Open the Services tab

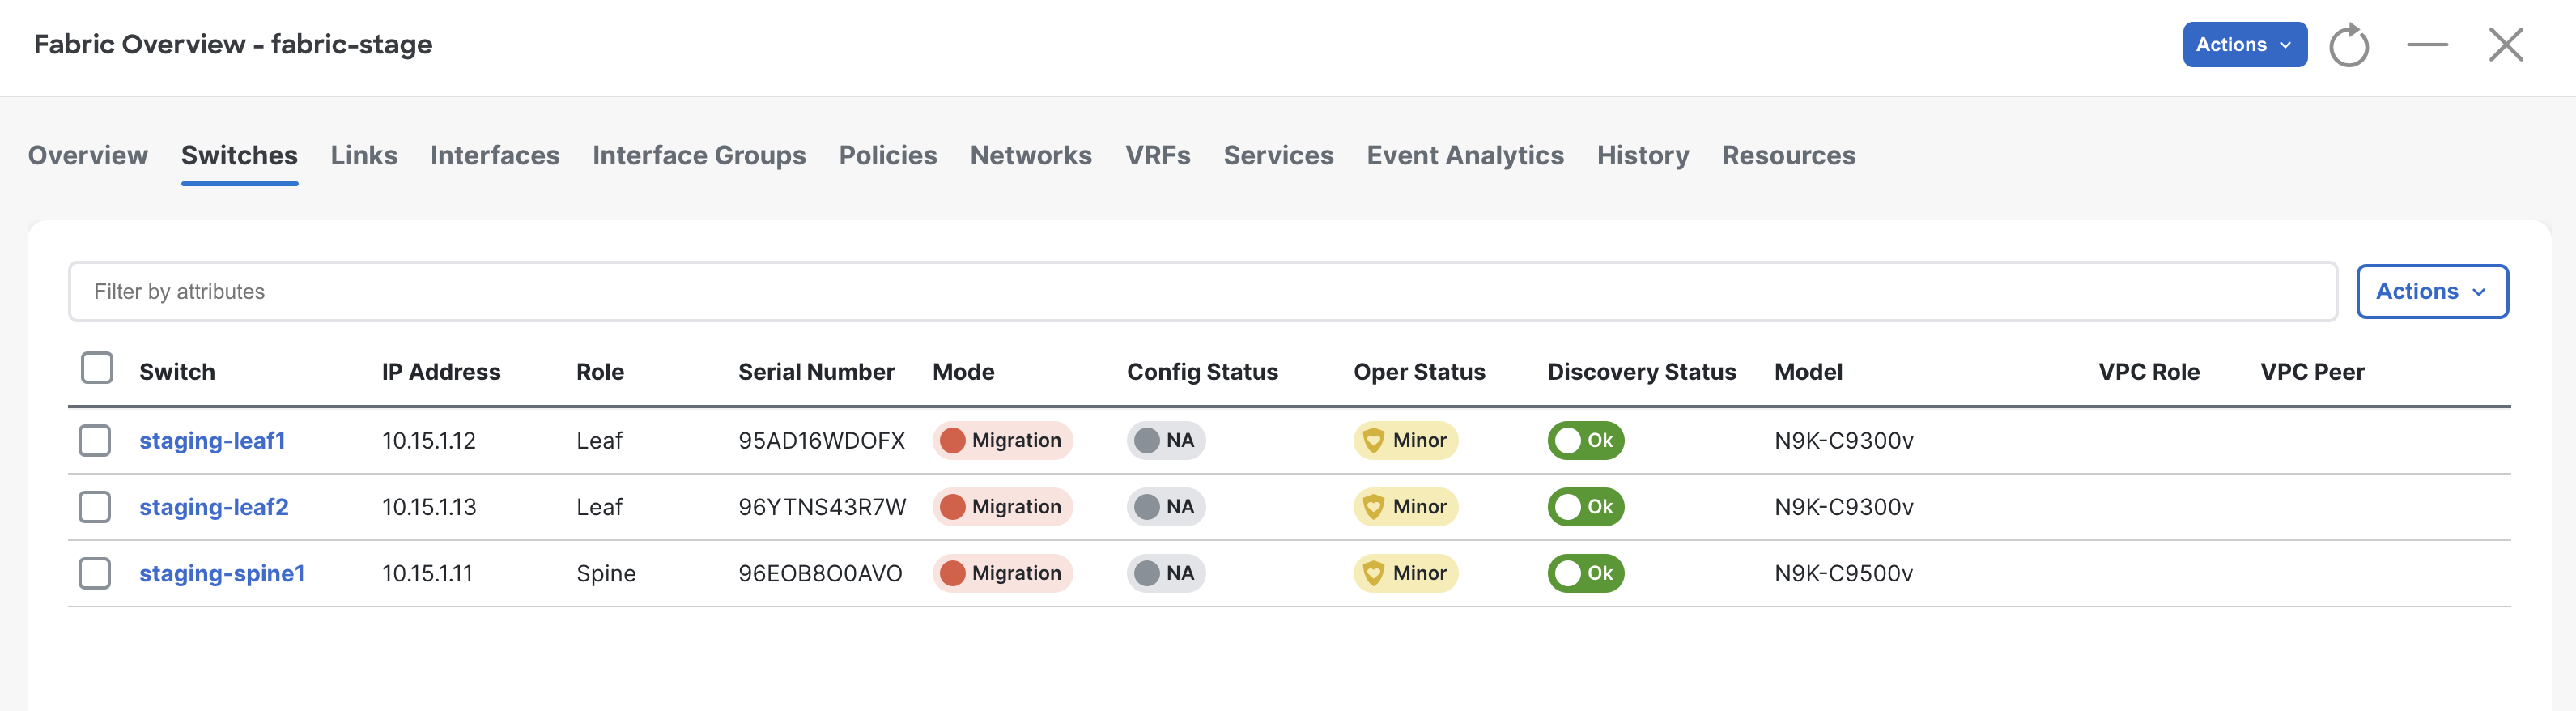coord(1278,155)
